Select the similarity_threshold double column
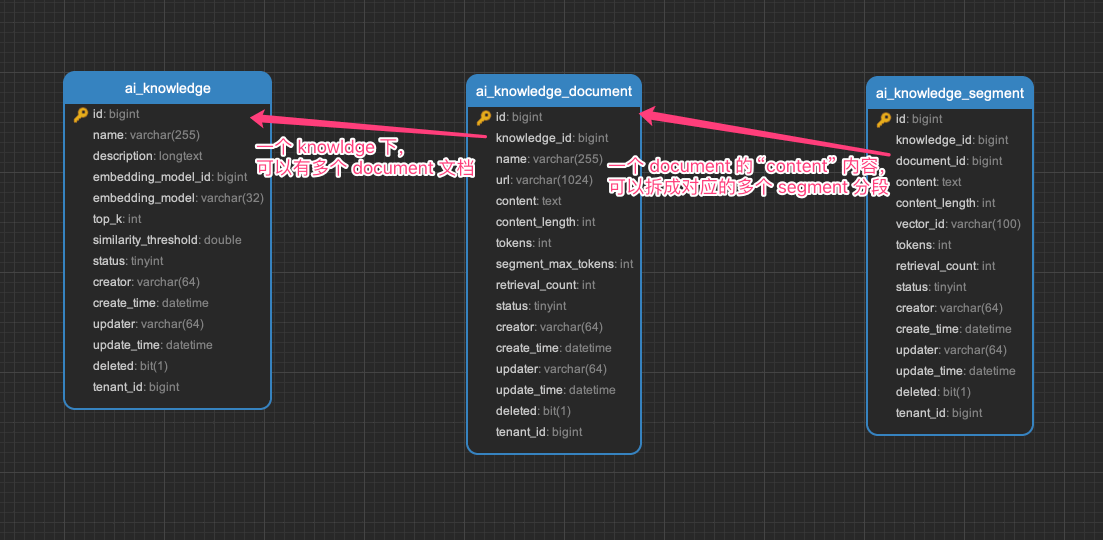 tap(167, 240)
